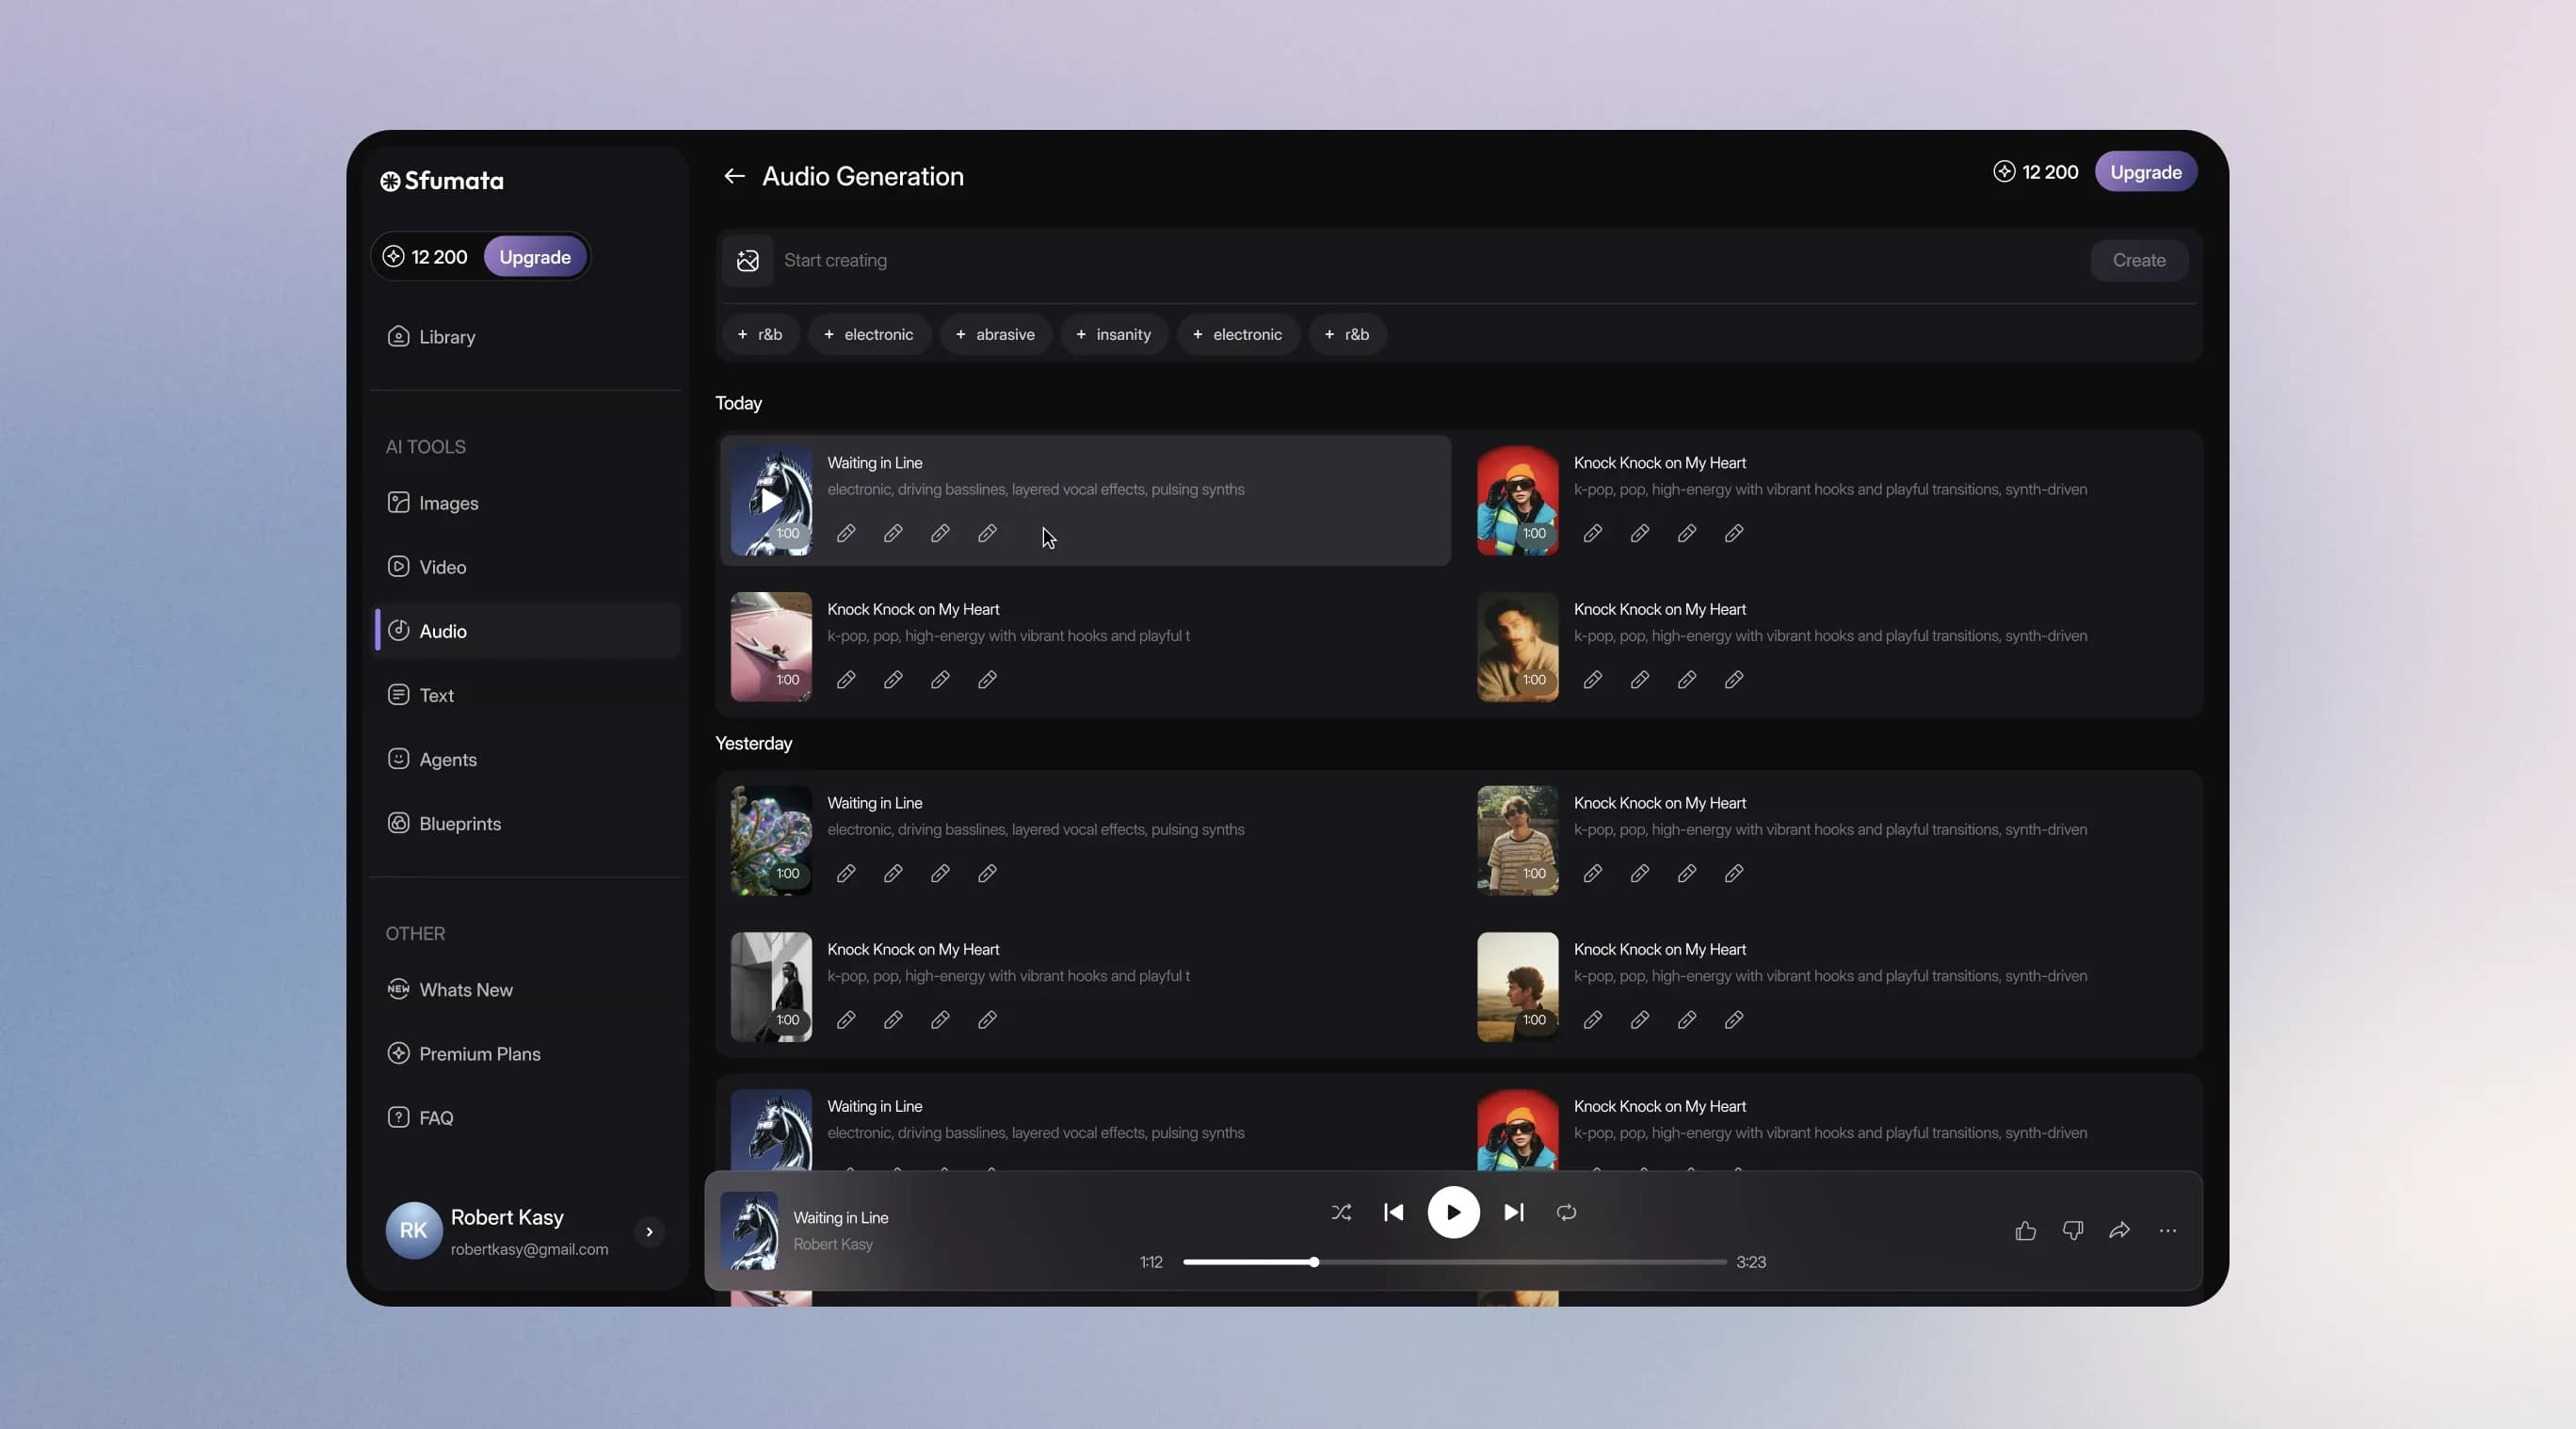Add the first r&b tag chip
This screenshot has width=2576, height=1429.
click(759, 335)
